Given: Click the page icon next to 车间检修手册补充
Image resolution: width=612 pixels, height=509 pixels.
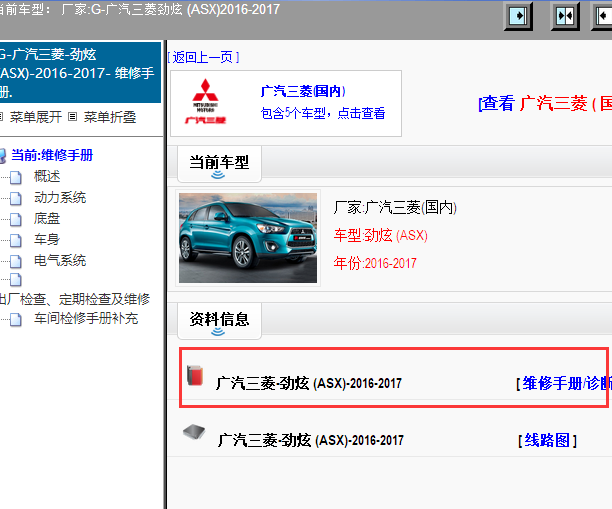Looking at the screenshot, I should pyautogui.click(x=16, y=319).
